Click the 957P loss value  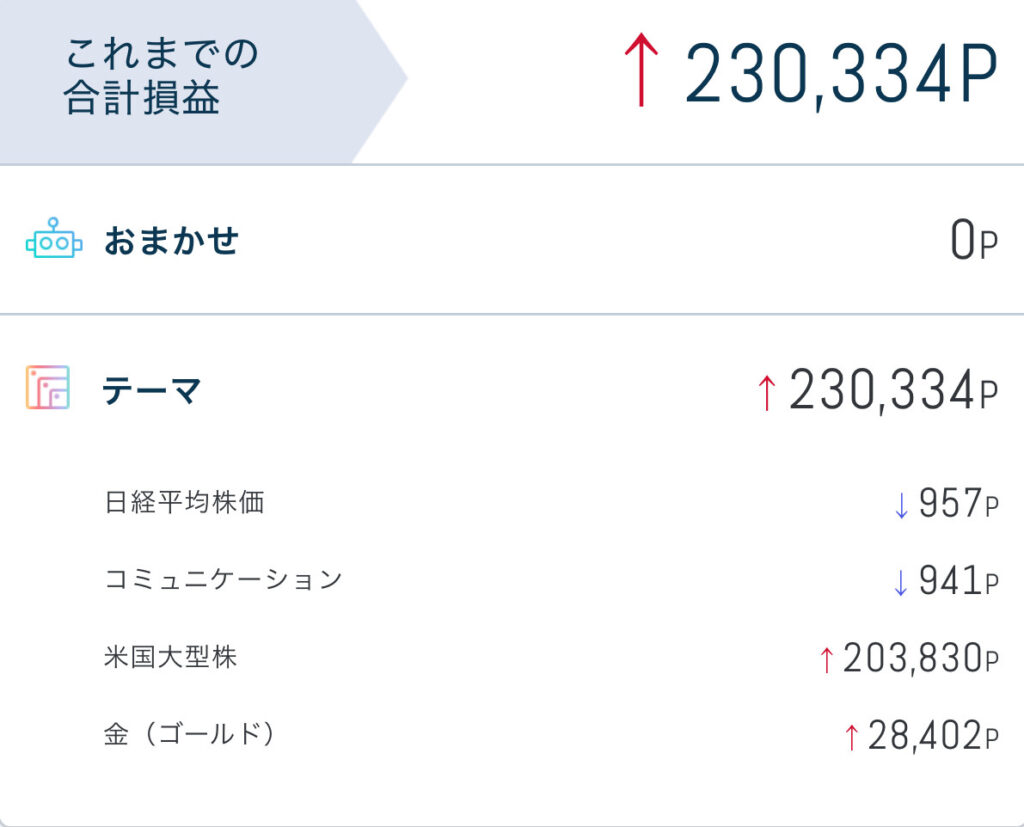959,504
